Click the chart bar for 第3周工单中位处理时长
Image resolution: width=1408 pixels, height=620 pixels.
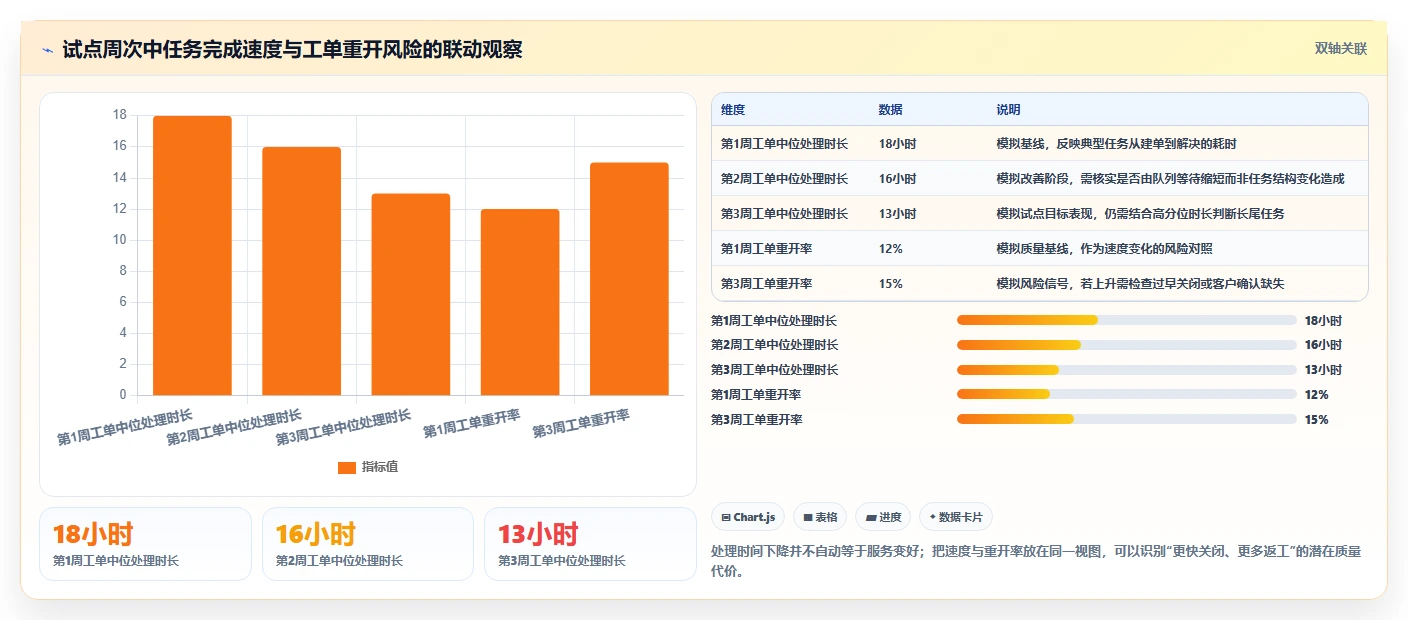tap(410, 294)
